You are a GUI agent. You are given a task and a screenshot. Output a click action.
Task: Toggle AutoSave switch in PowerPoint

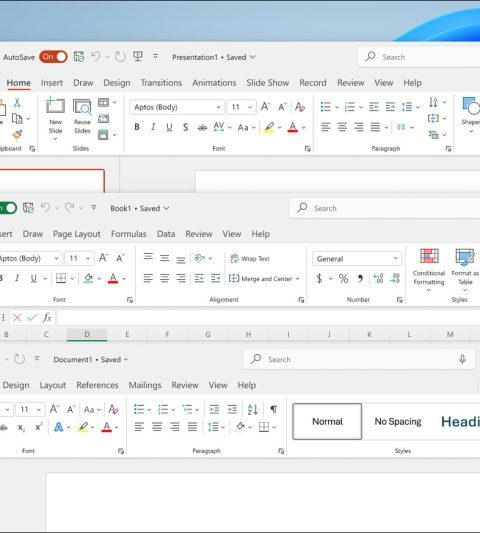coord(53,57)
